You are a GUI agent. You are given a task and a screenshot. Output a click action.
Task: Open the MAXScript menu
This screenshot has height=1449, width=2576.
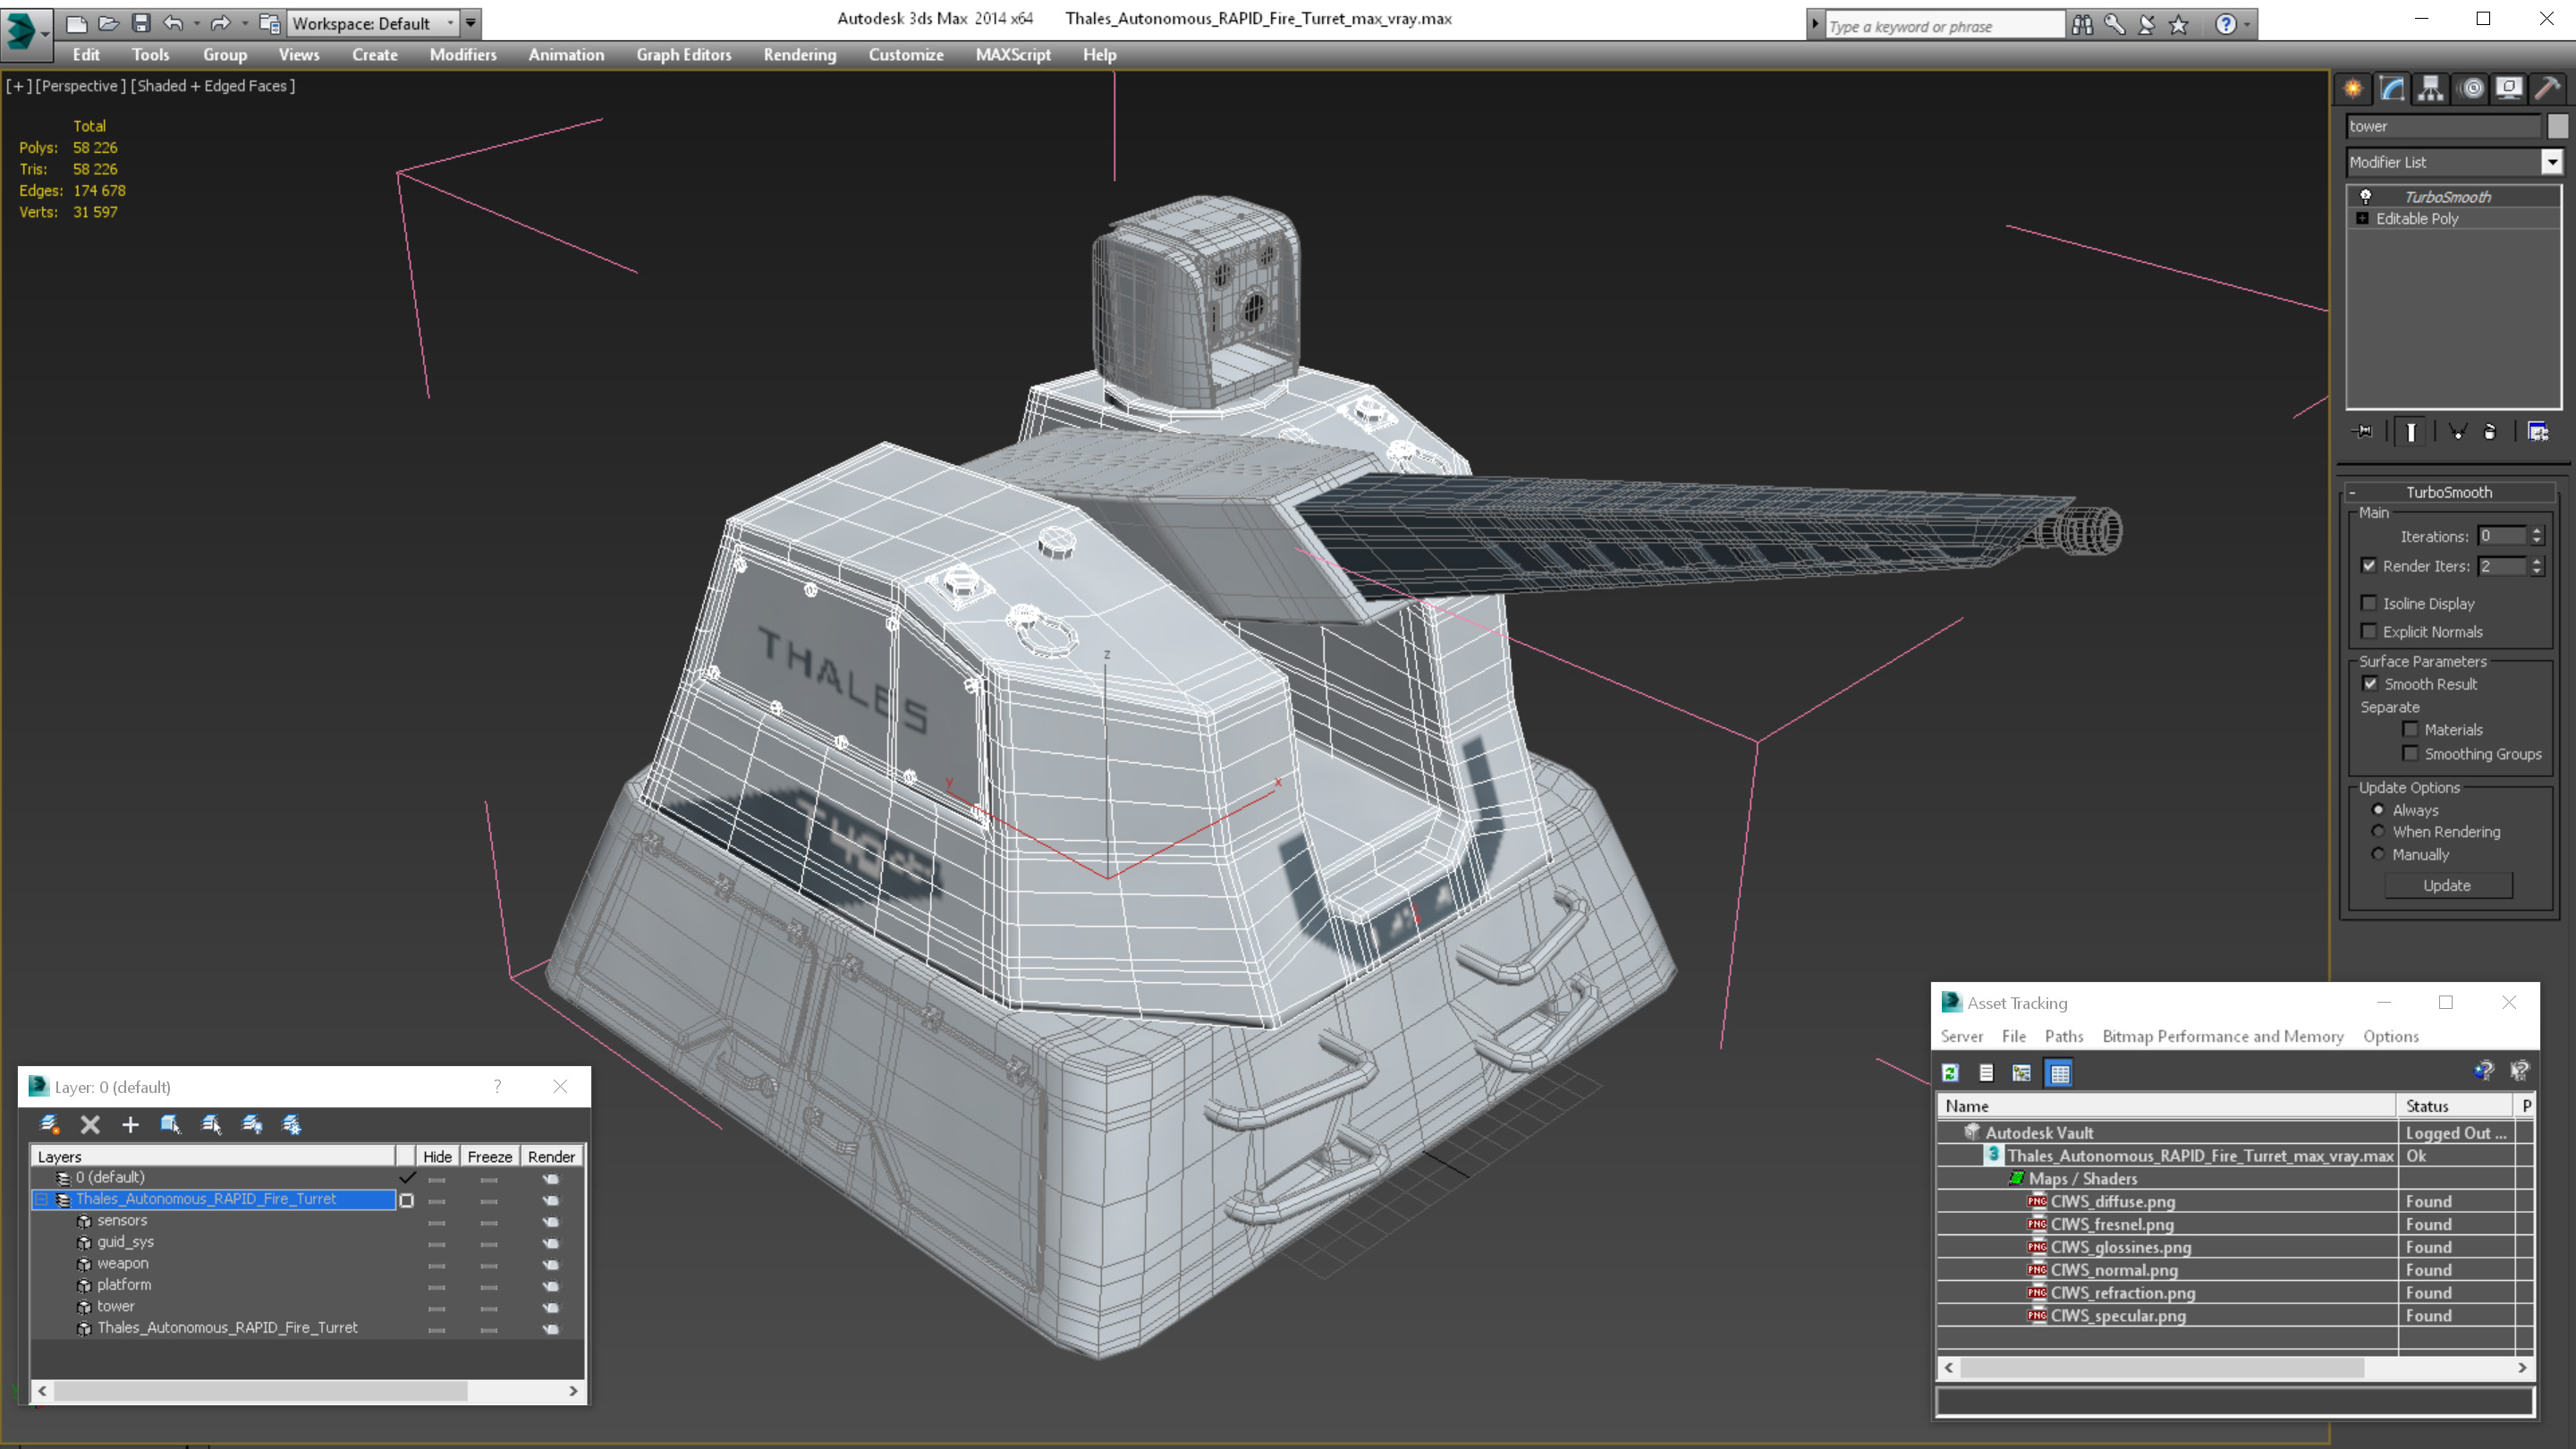1013,55
